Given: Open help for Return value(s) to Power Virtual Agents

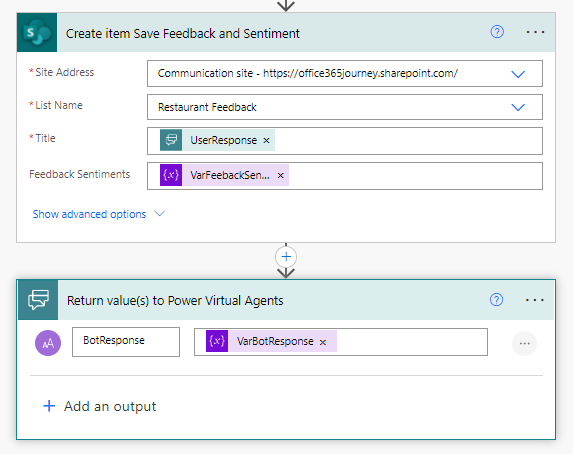Looking at the screenshot, I should point(496,300).
